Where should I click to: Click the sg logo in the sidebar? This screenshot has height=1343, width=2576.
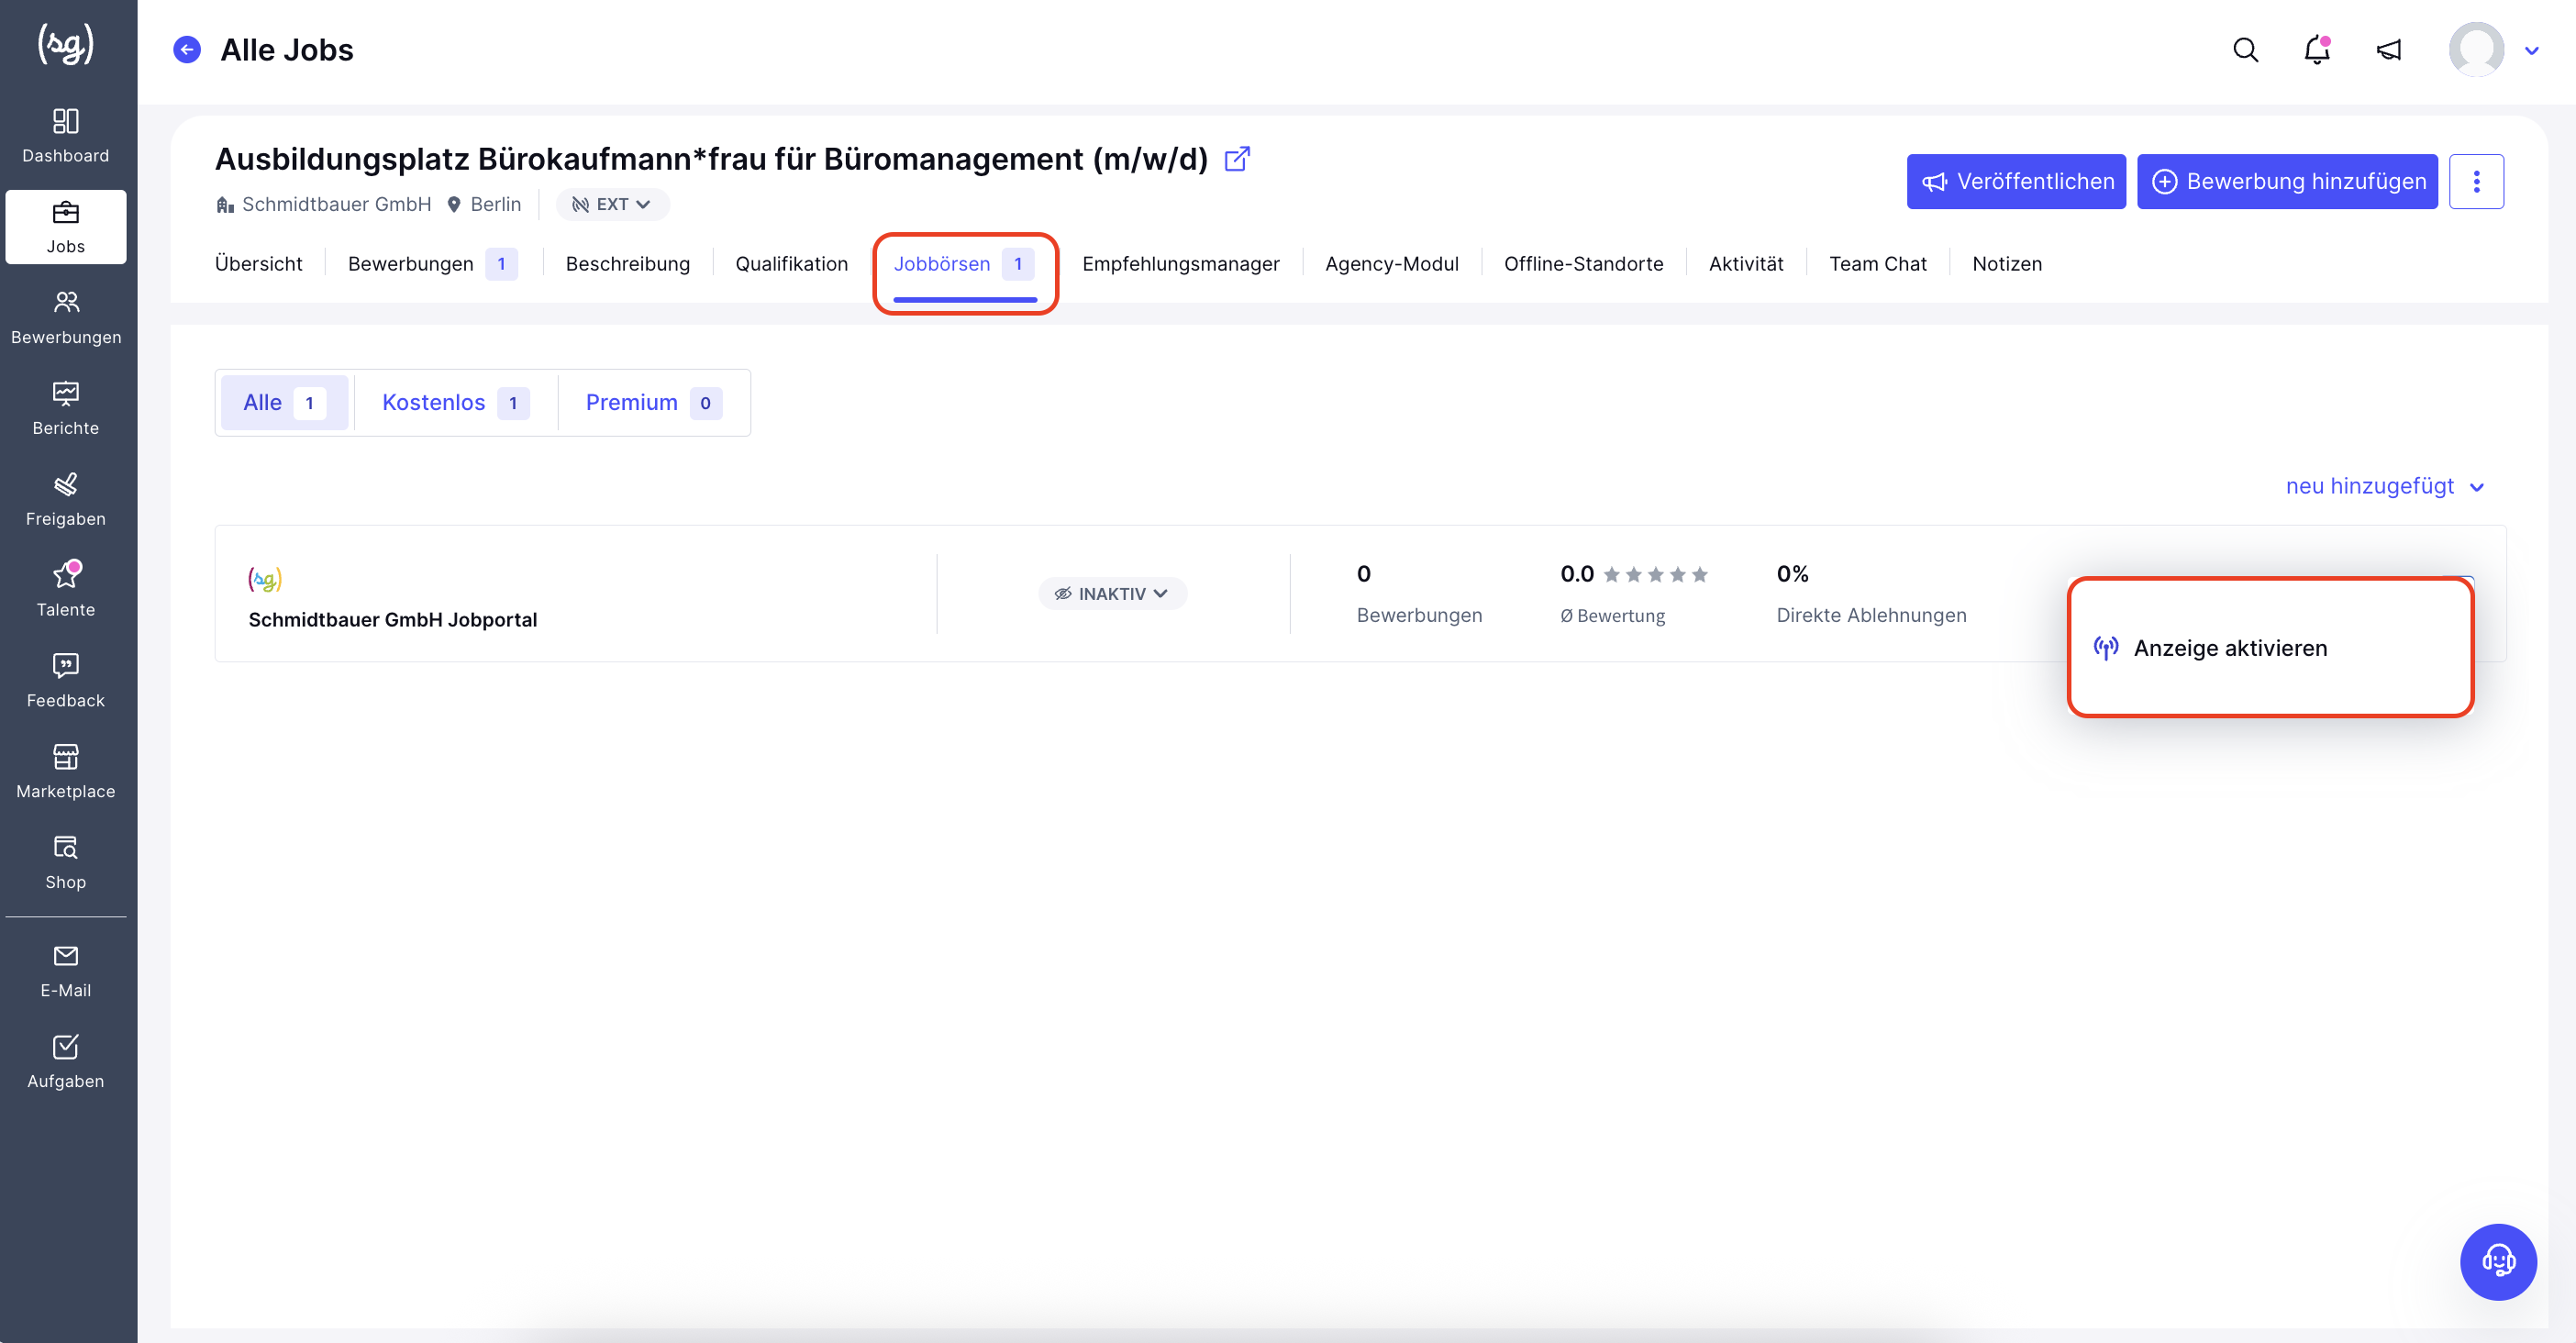click(x=66, y=45)
